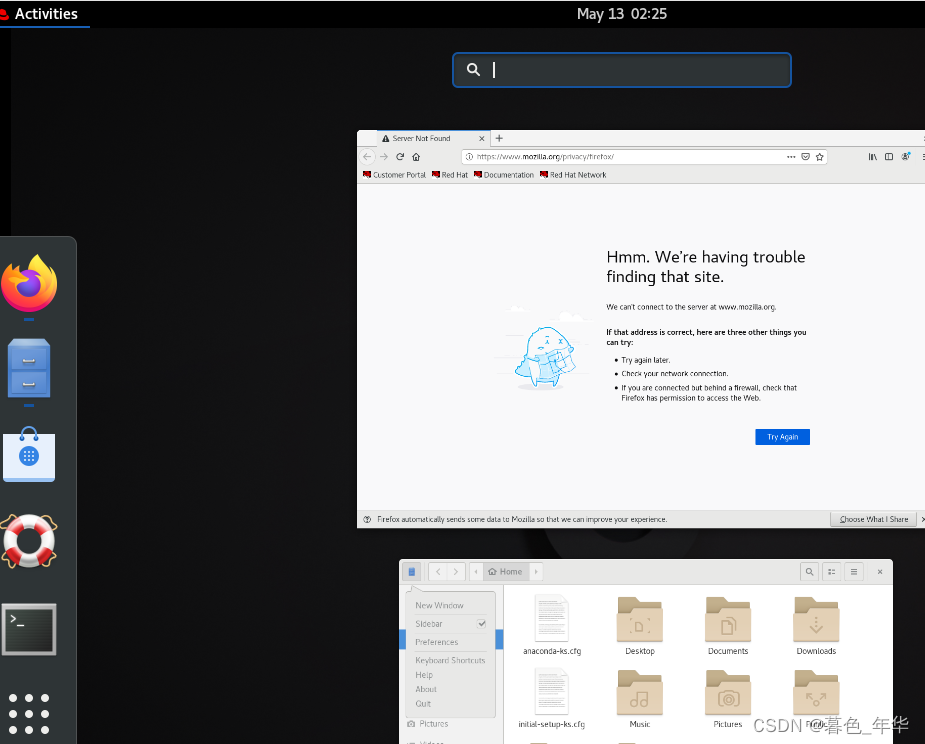Select the Documents folder

[728, 625]
